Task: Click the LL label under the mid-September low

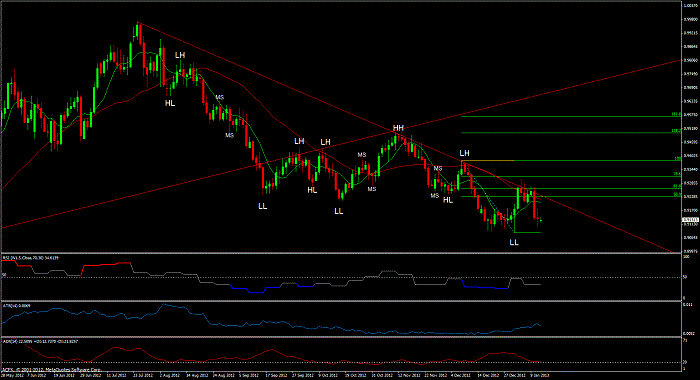Action: (x=262, y=206)
